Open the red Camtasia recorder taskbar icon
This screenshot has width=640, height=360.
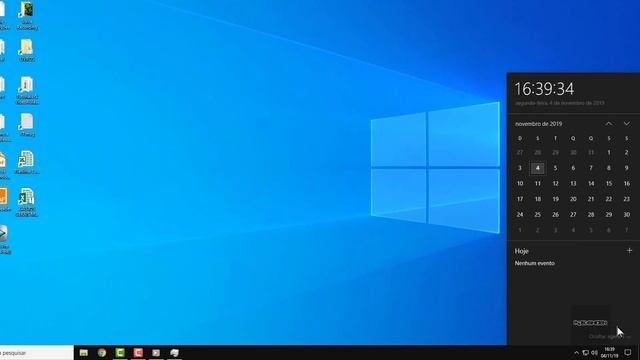pos(138,353)
